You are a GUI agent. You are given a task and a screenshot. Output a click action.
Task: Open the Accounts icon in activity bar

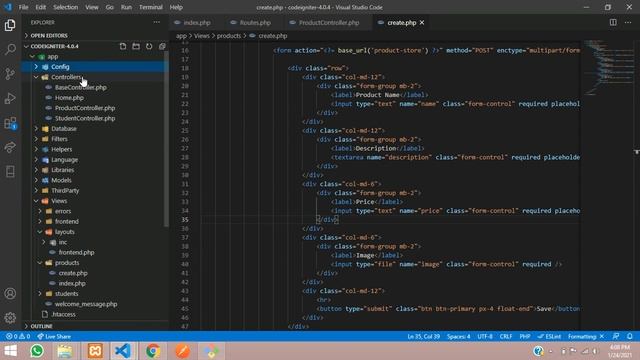pos(10,293)
